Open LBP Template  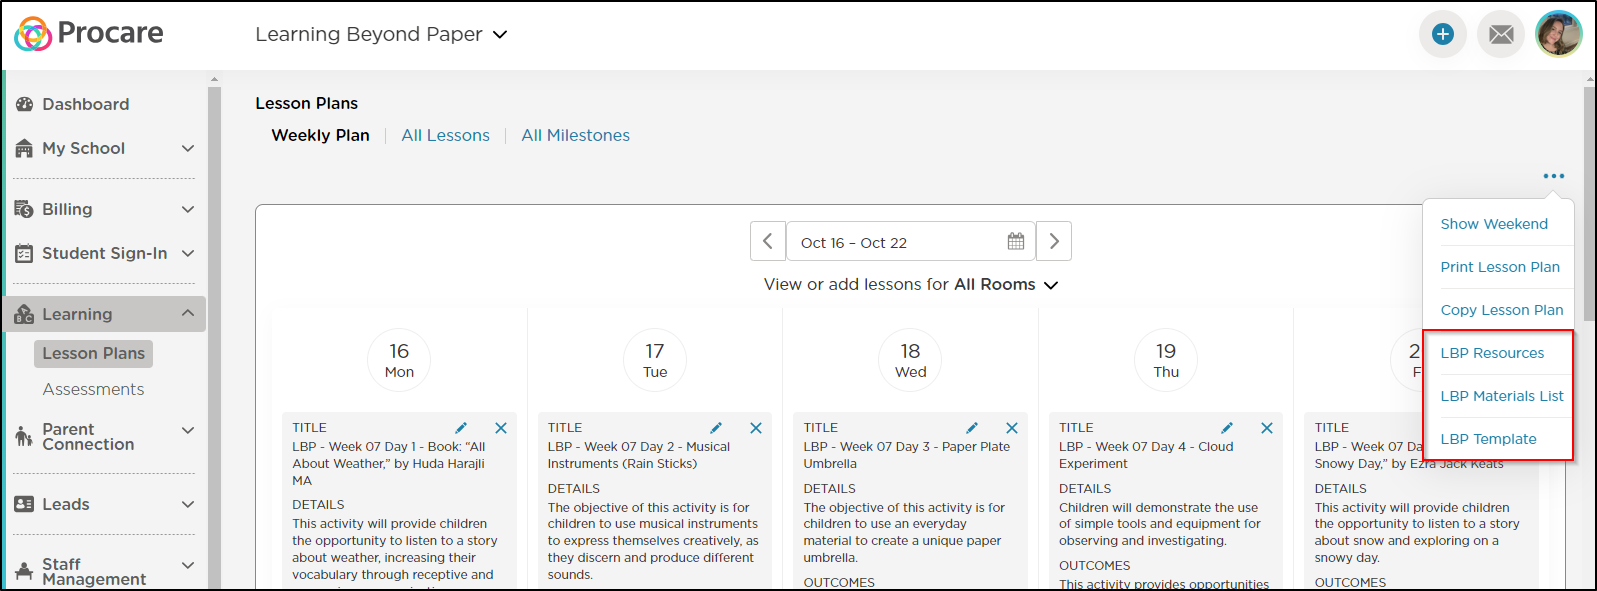pos(1488,439)
